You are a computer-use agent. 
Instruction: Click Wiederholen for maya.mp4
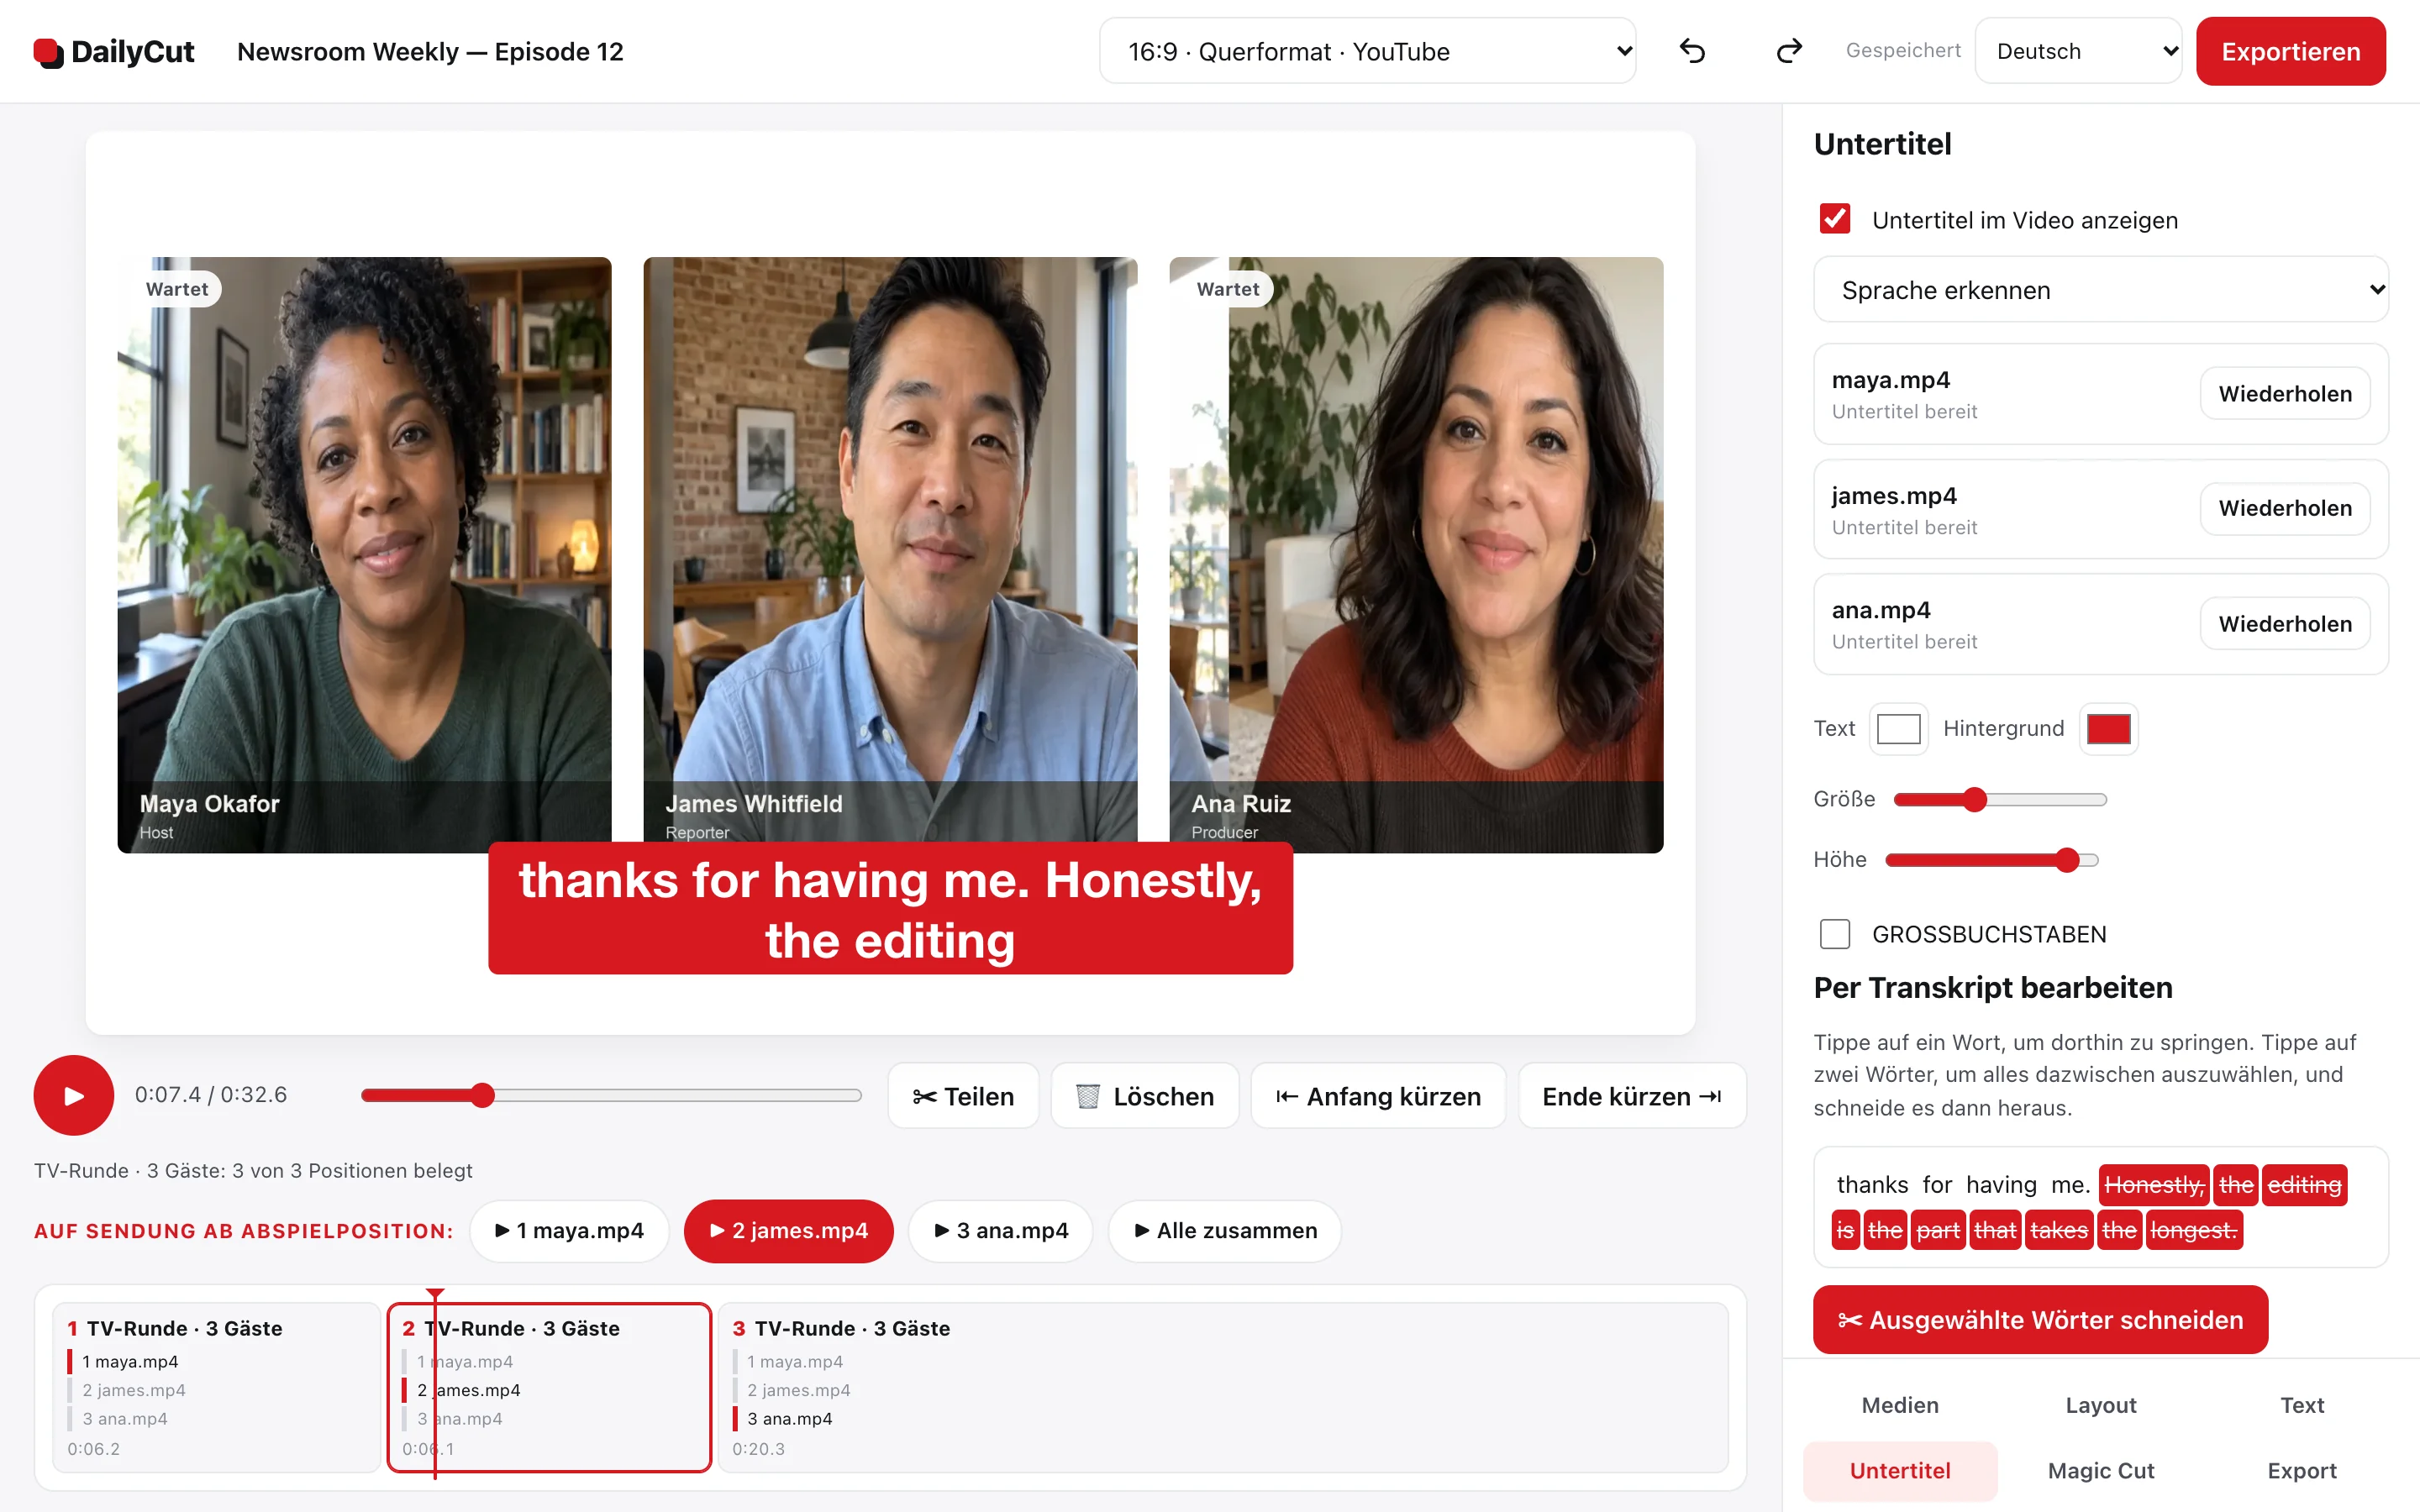click(x=2285, y=393)
